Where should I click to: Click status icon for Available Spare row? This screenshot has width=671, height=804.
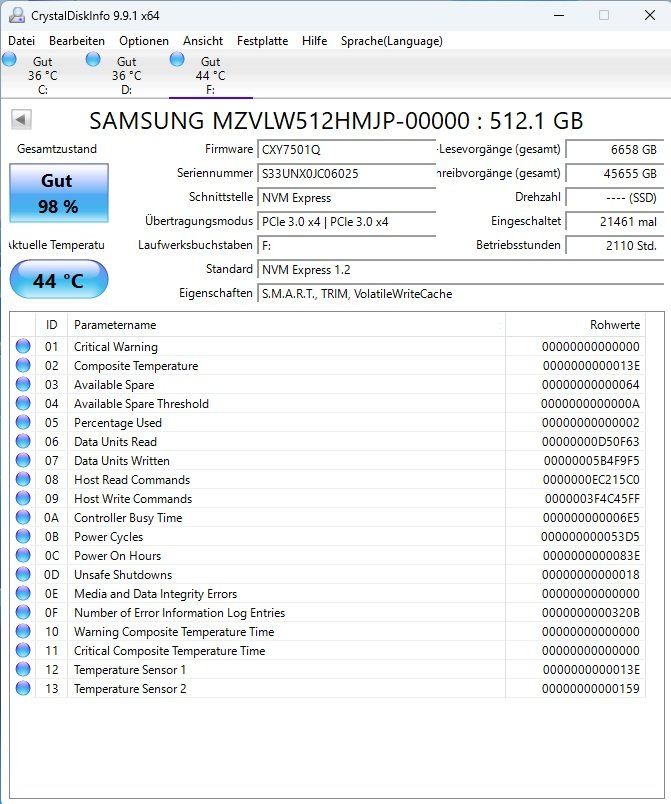pyautogui.click(x=23, y=384)
